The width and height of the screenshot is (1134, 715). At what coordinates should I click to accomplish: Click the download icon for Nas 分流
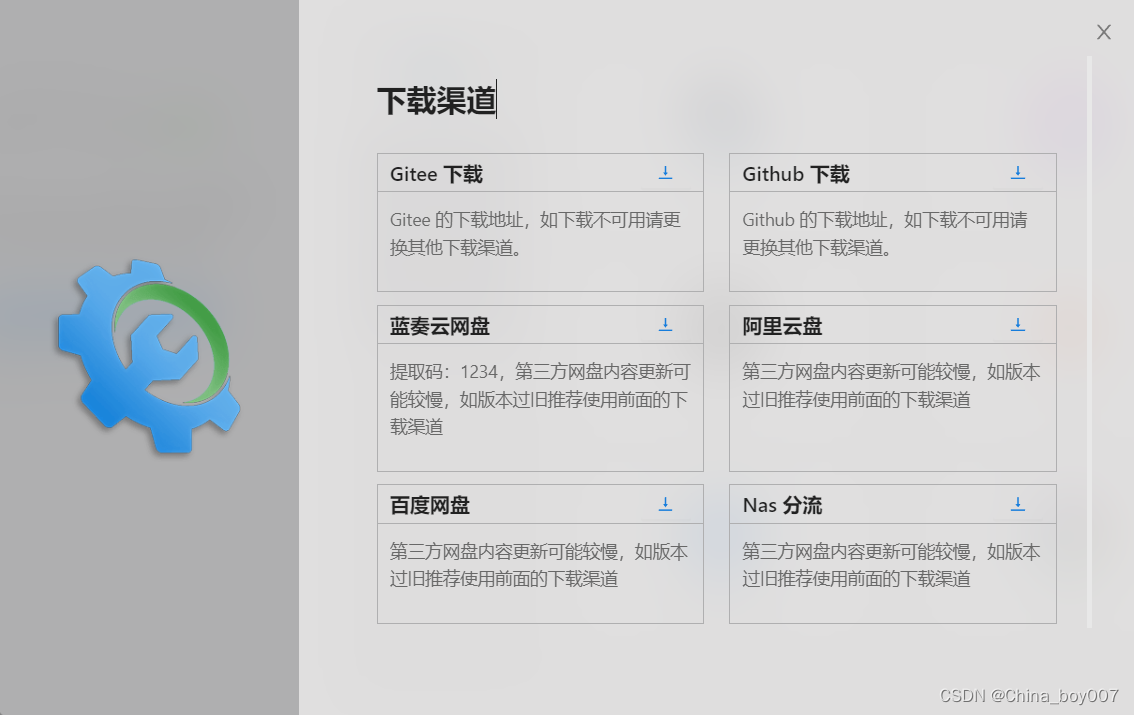coord(1018,504)
